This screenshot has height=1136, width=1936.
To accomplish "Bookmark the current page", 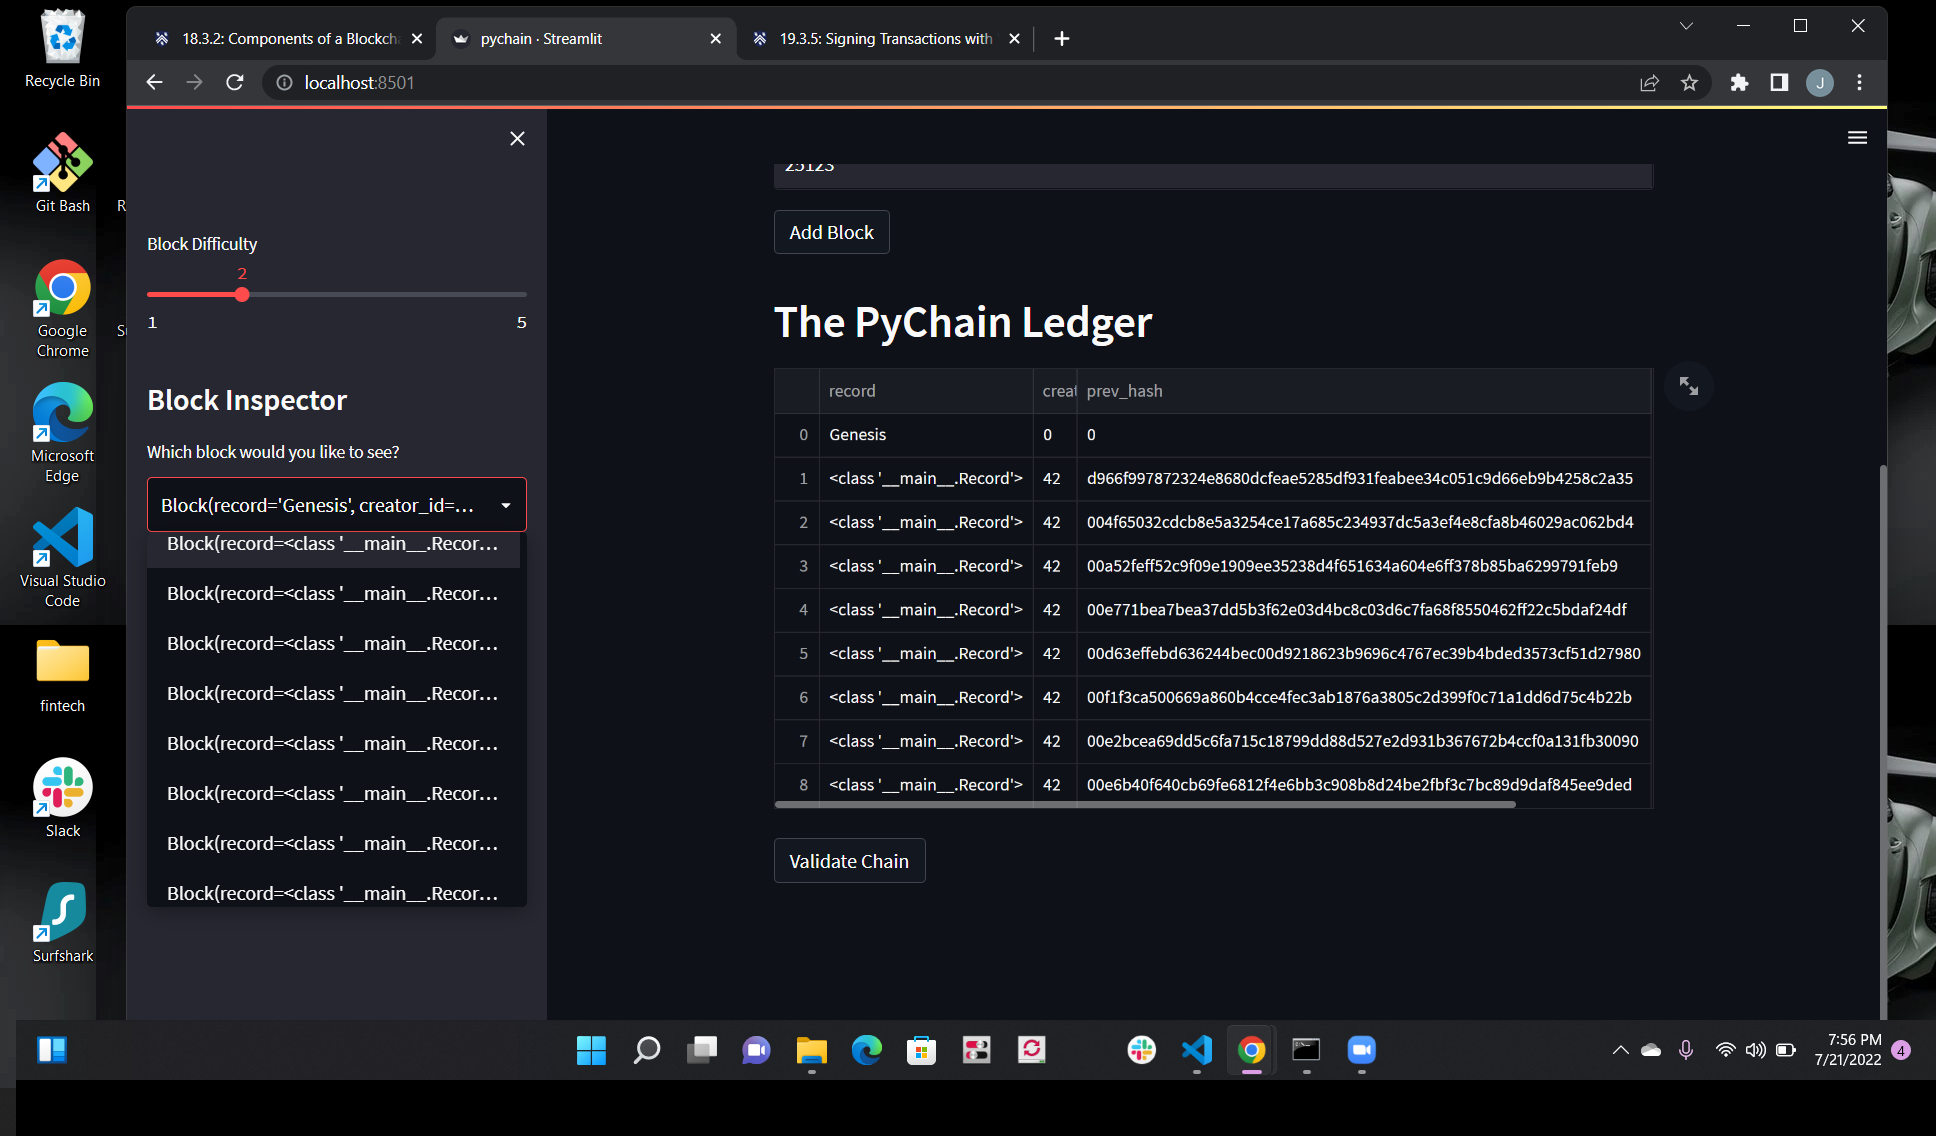I will [x=1691, y=83].
